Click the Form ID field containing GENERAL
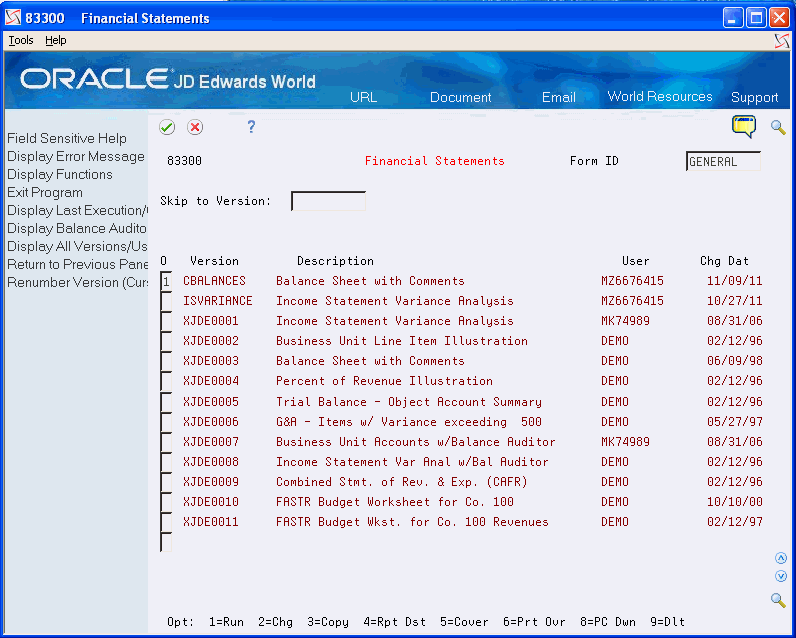This screenshot has width=796, height=638. pyautogui.click(x=723, y=161)
